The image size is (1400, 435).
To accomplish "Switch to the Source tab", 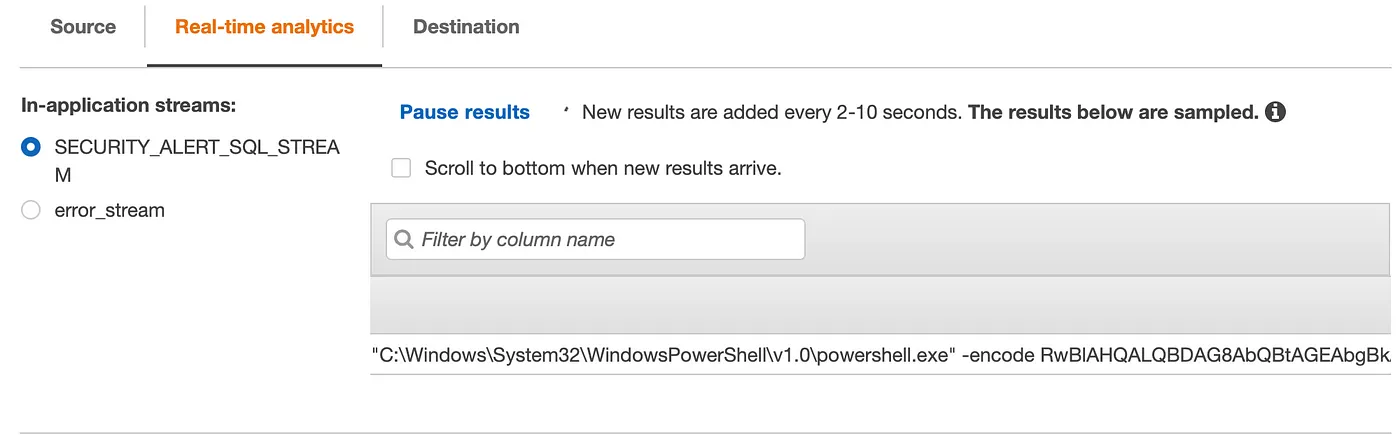I will [83, 27].
